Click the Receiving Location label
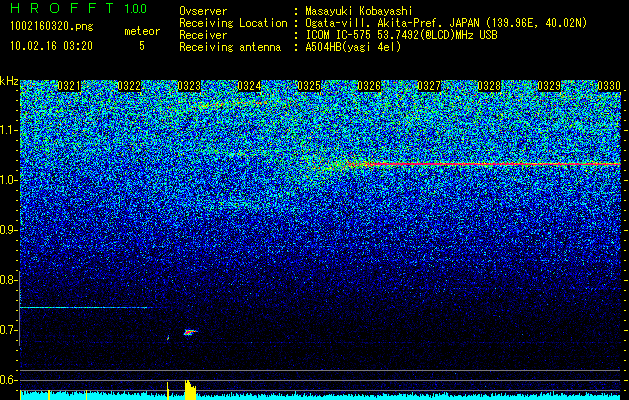The width and height of the screenshot is (629, 400). coord(233,23)
